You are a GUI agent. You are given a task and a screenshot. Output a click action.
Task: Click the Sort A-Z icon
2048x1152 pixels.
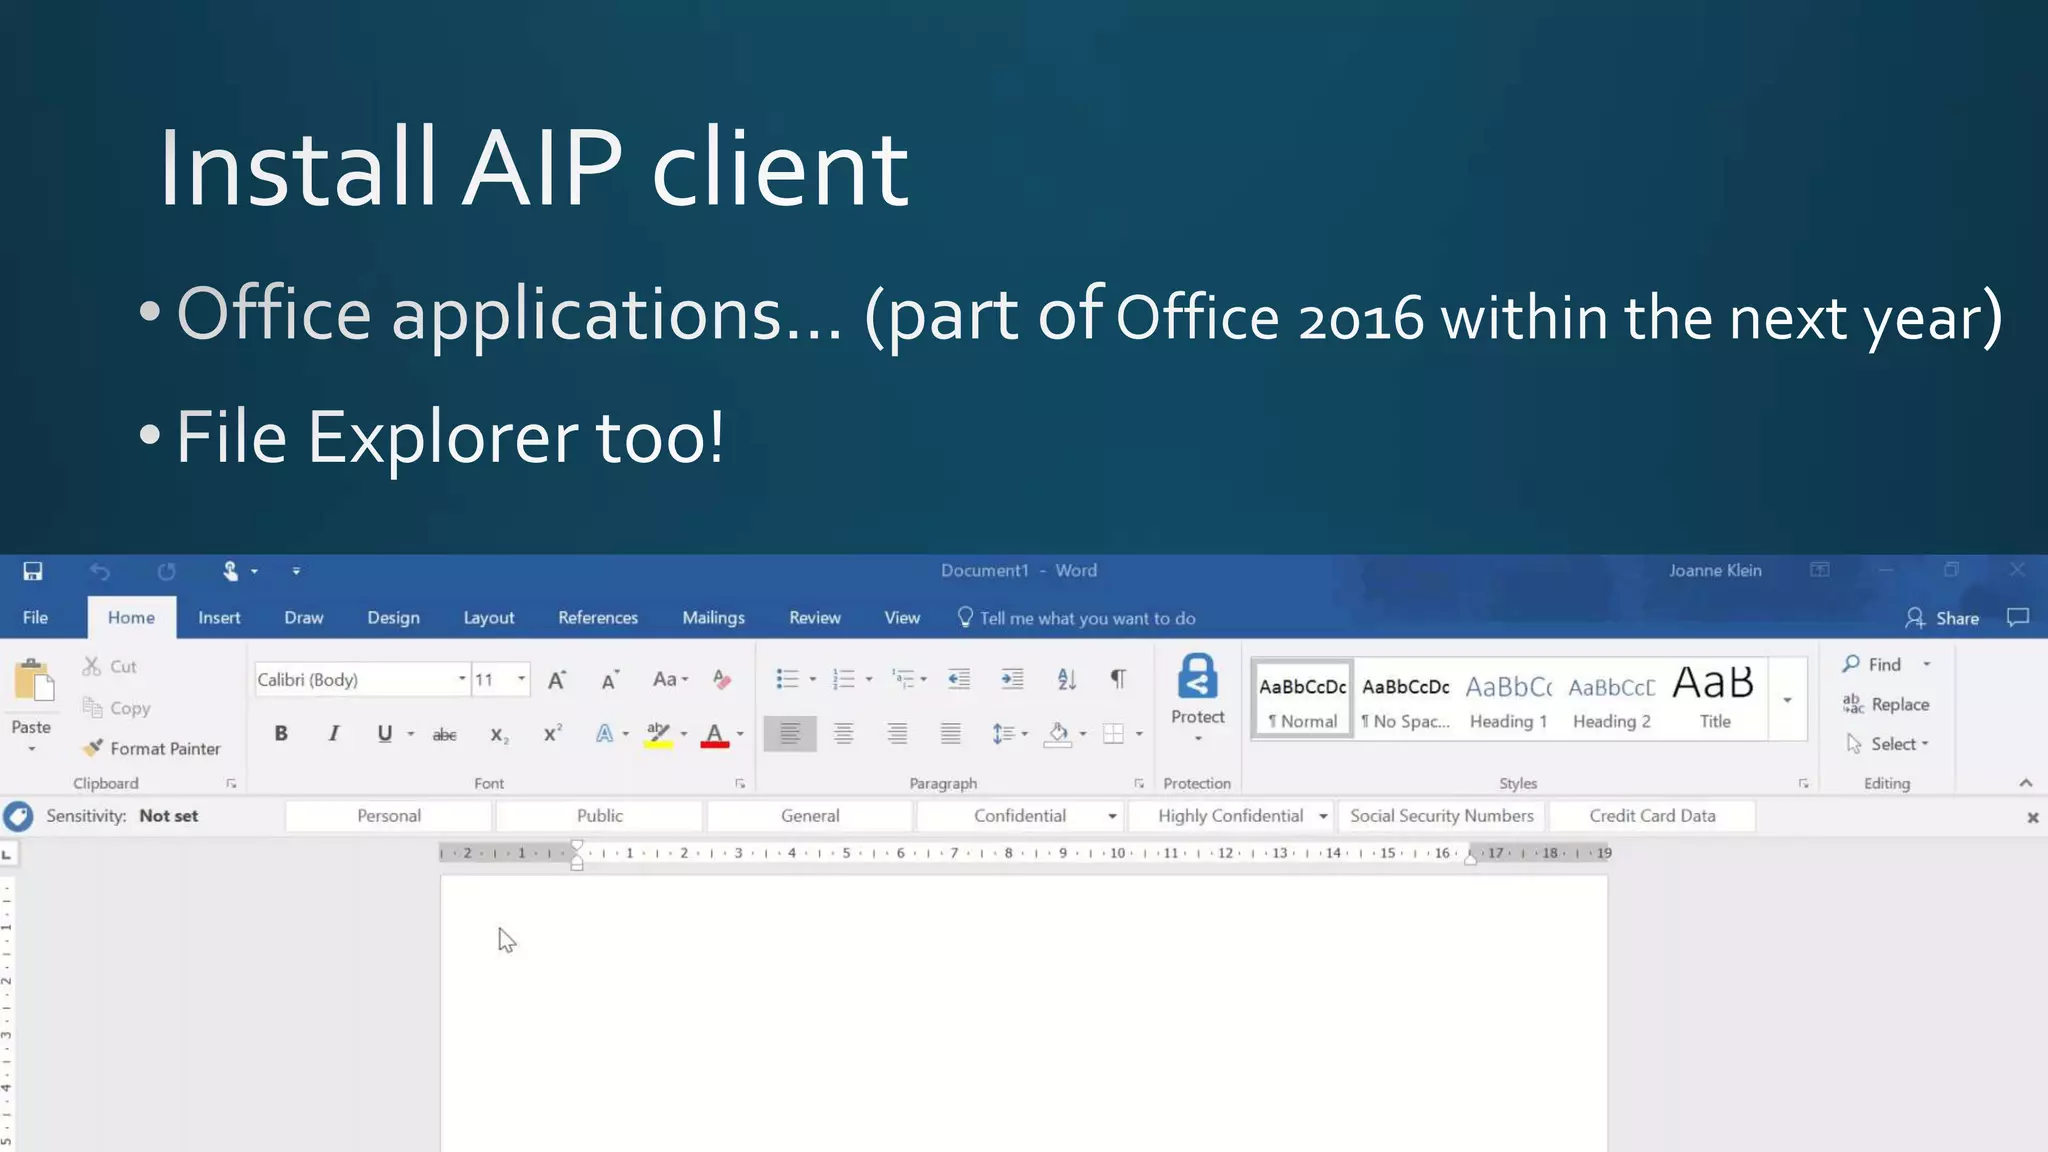click(x=1066, y=680)
